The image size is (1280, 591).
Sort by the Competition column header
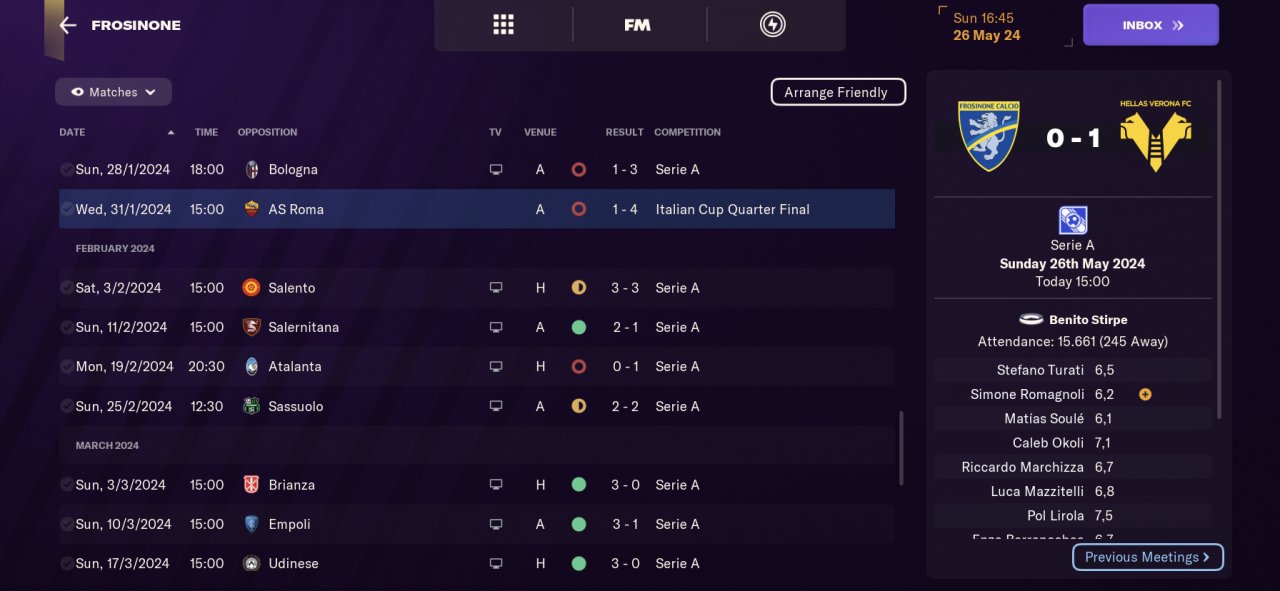(687, 132)
